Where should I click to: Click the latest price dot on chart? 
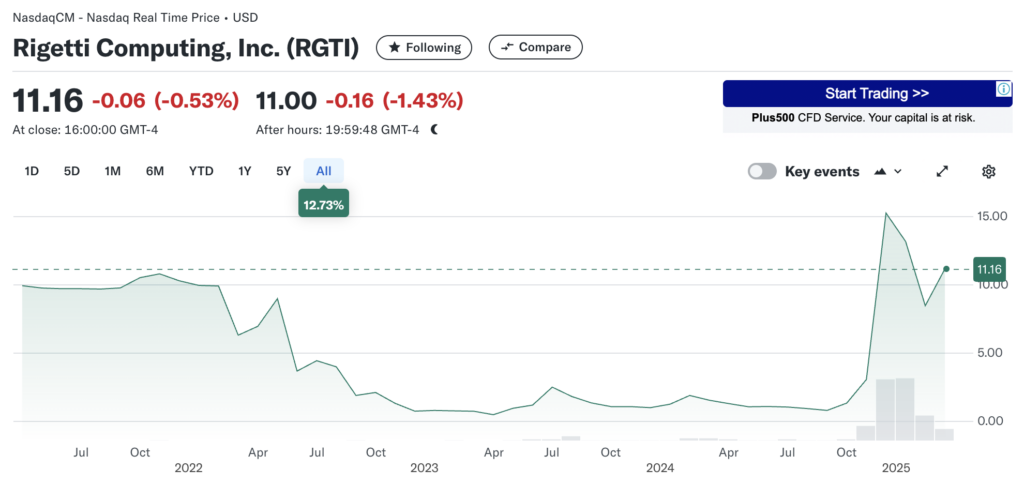[x=946, y=269]
